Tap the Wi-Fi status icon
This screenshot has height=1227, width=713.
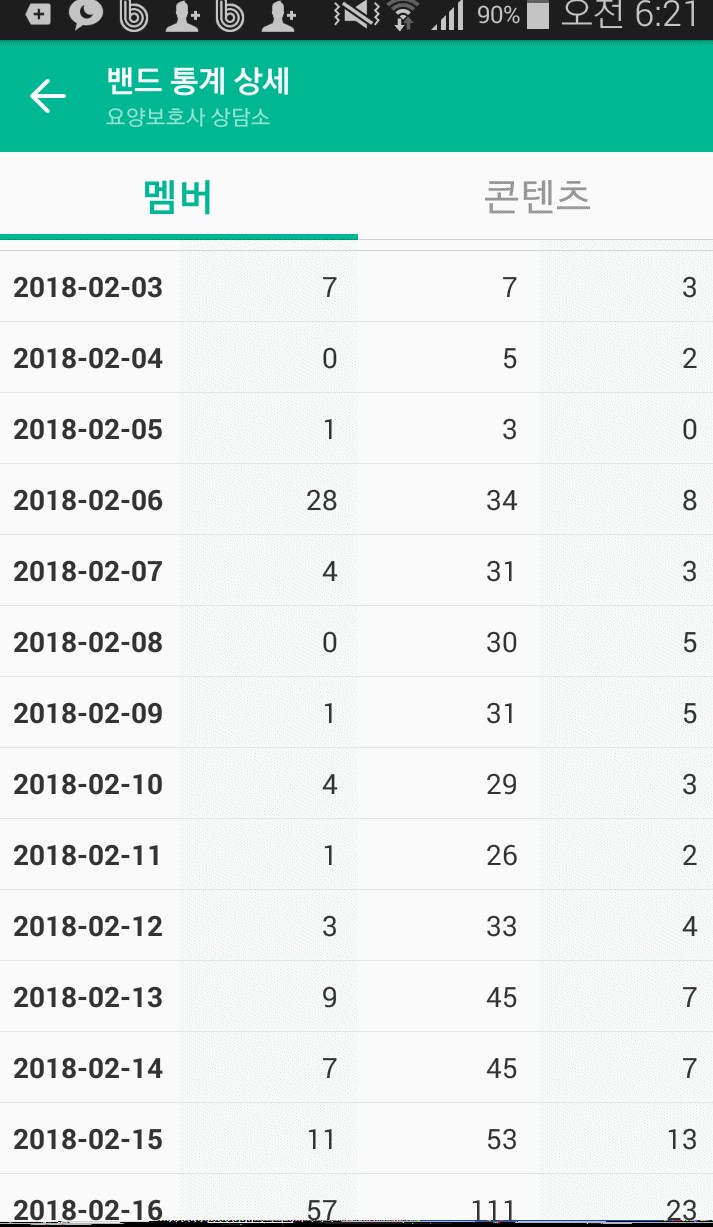(403, 15)
